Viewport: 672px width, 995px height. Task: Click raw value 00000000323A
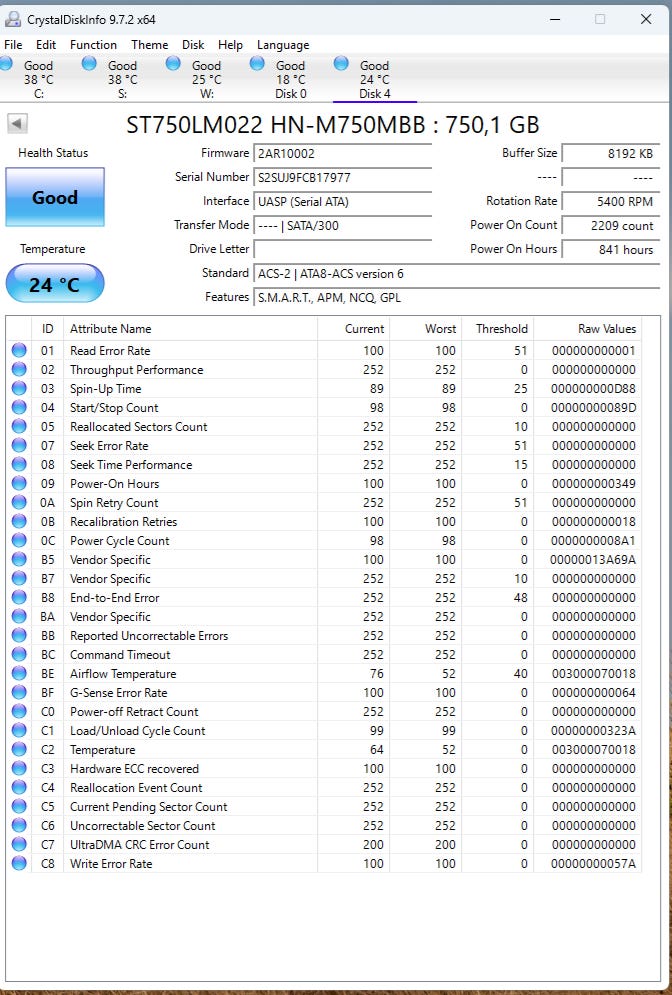click(x=593, y=730)
